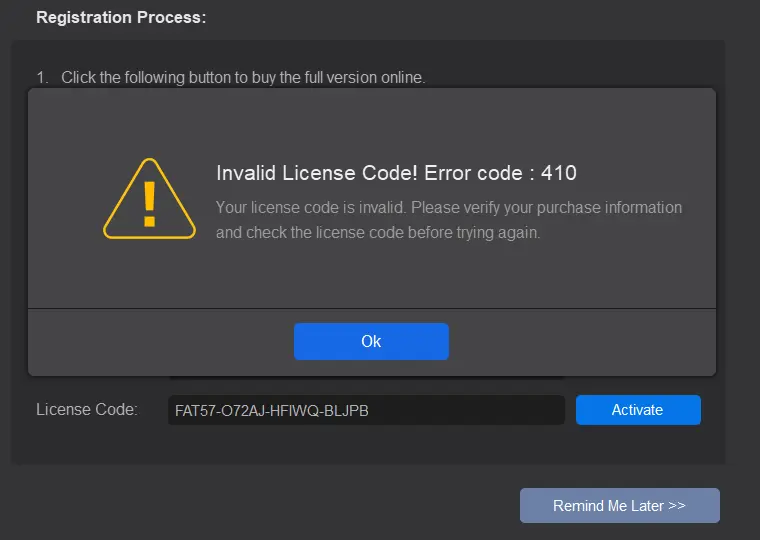Dismiss the error with the Ok button
This screenshot has width=760, height=540.
371,341
